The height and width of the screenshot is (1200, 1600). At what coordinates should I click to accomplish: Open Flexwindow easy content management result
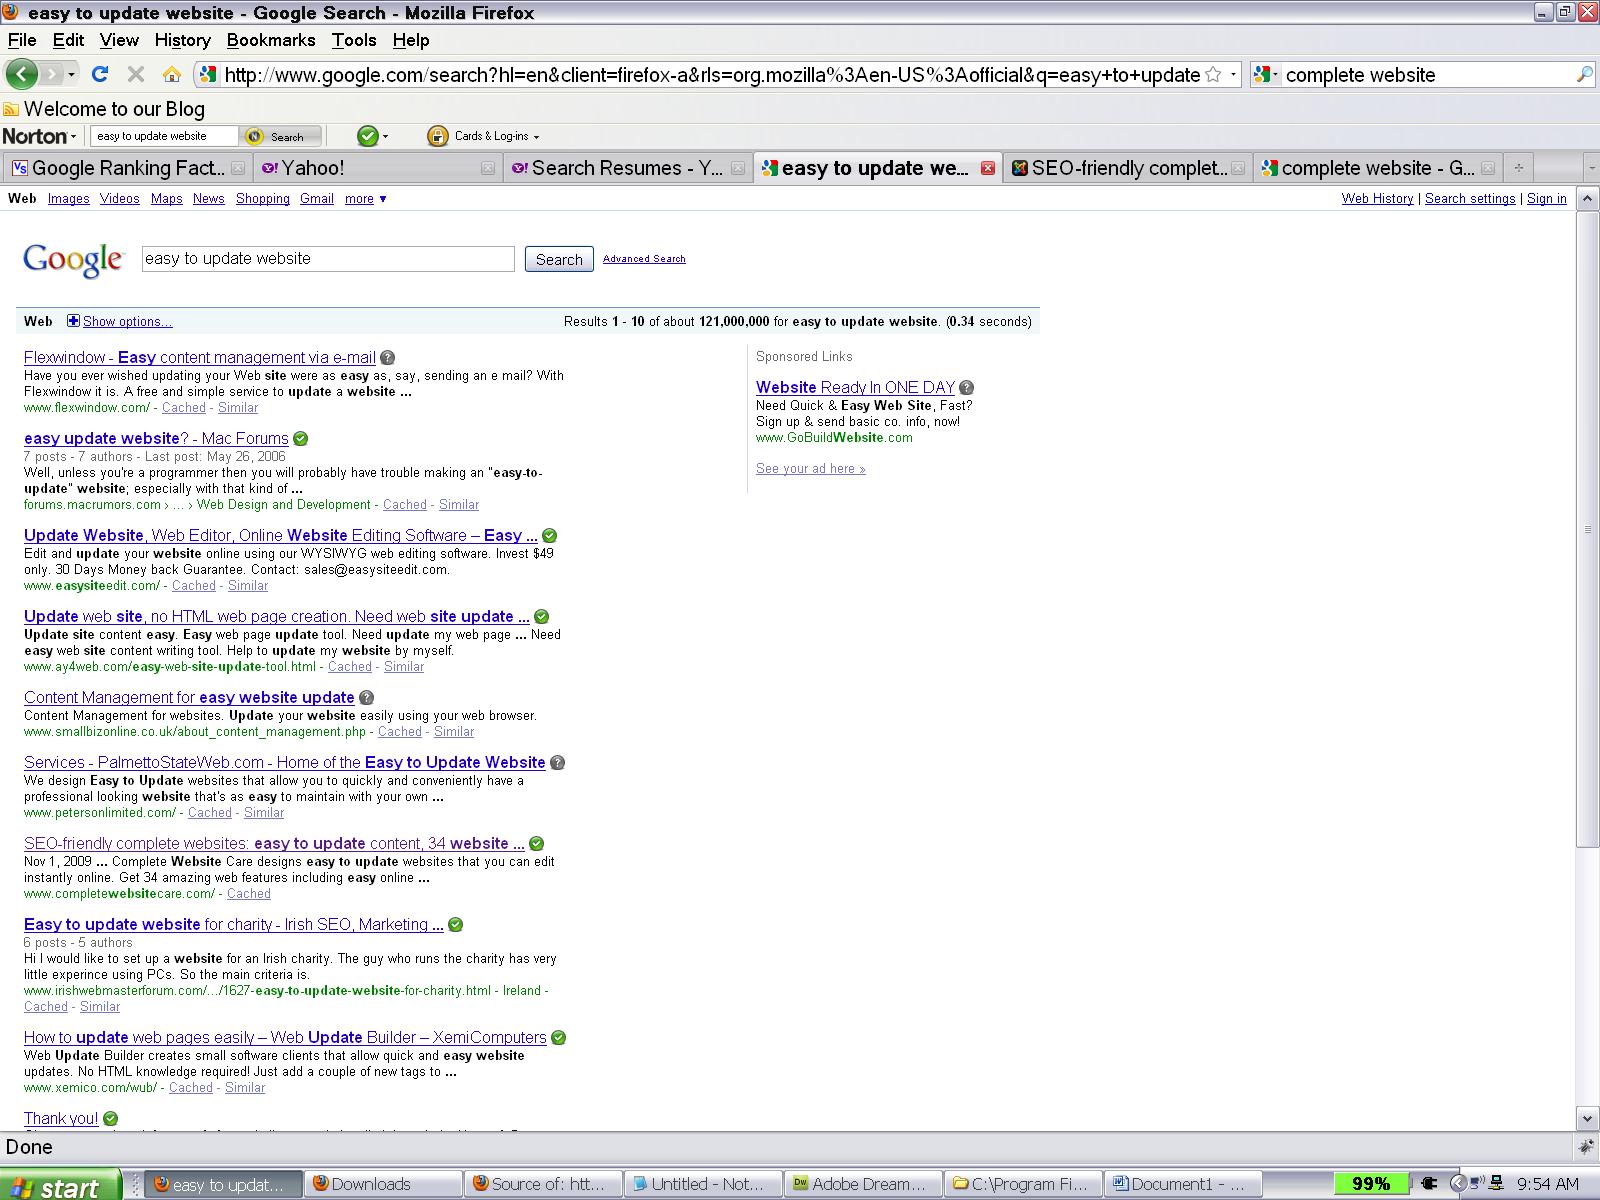click(200, 358)
